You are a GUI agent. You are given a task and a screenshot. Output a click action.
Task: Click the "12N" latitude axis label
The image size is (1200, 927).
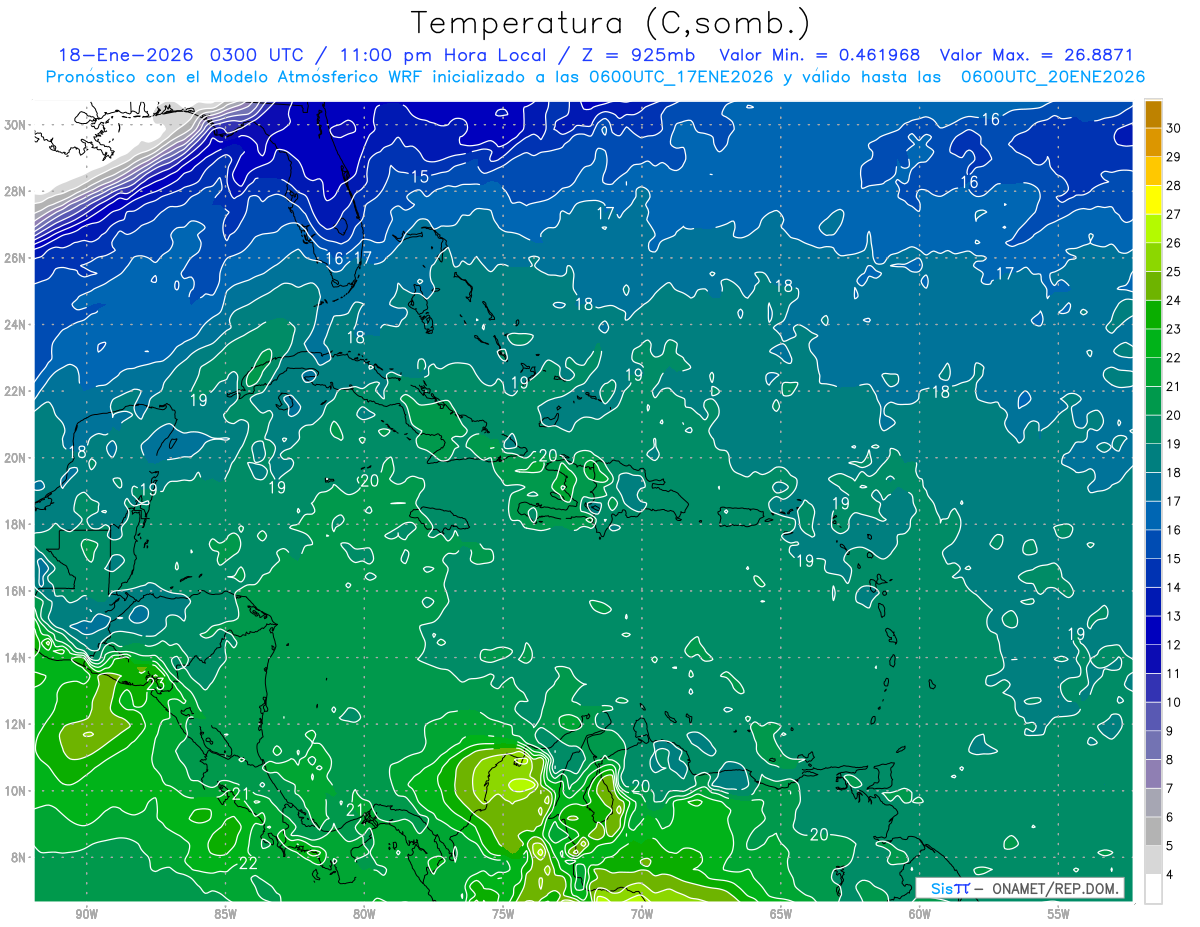[x=14, y=724]
